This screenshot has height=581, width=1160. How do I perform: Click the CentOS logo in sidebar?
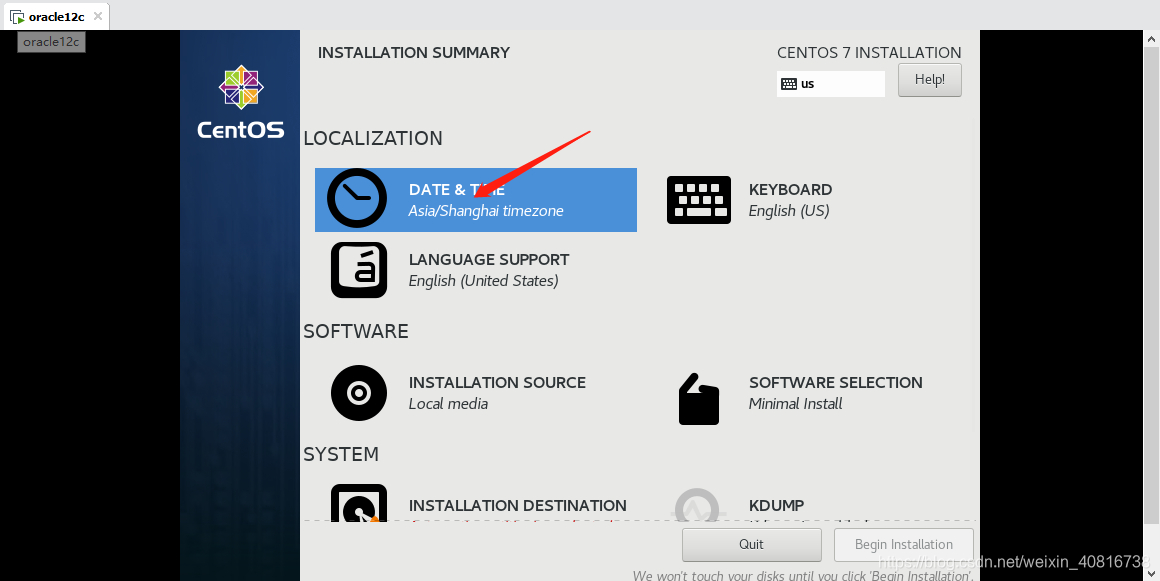(x=240, y=102)
